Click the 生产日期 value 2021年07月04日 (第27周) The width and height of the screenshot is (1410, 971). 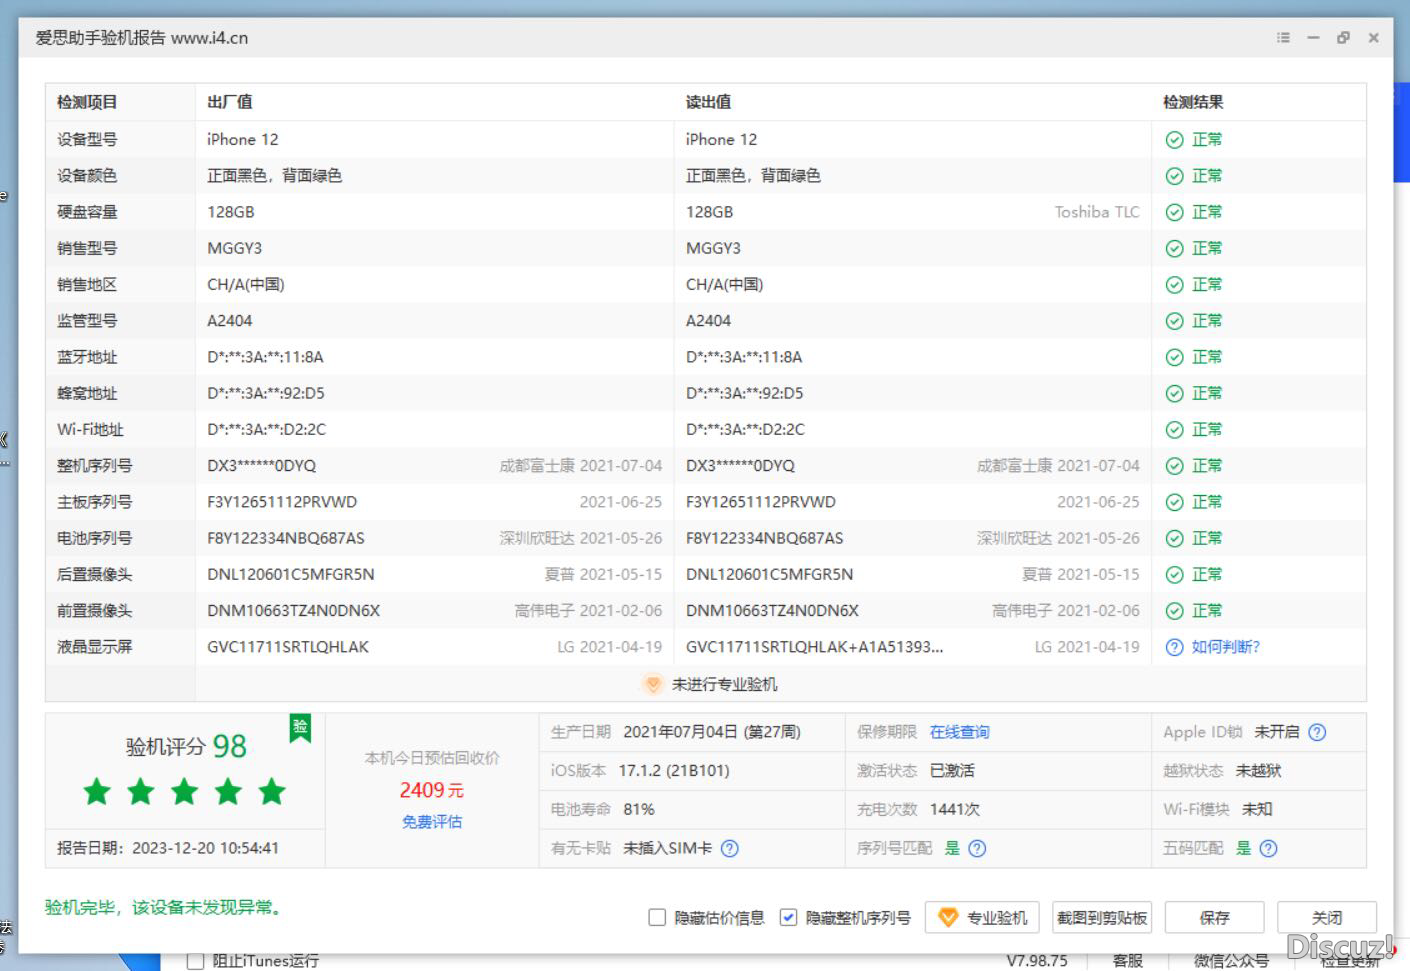coord(712,732)
